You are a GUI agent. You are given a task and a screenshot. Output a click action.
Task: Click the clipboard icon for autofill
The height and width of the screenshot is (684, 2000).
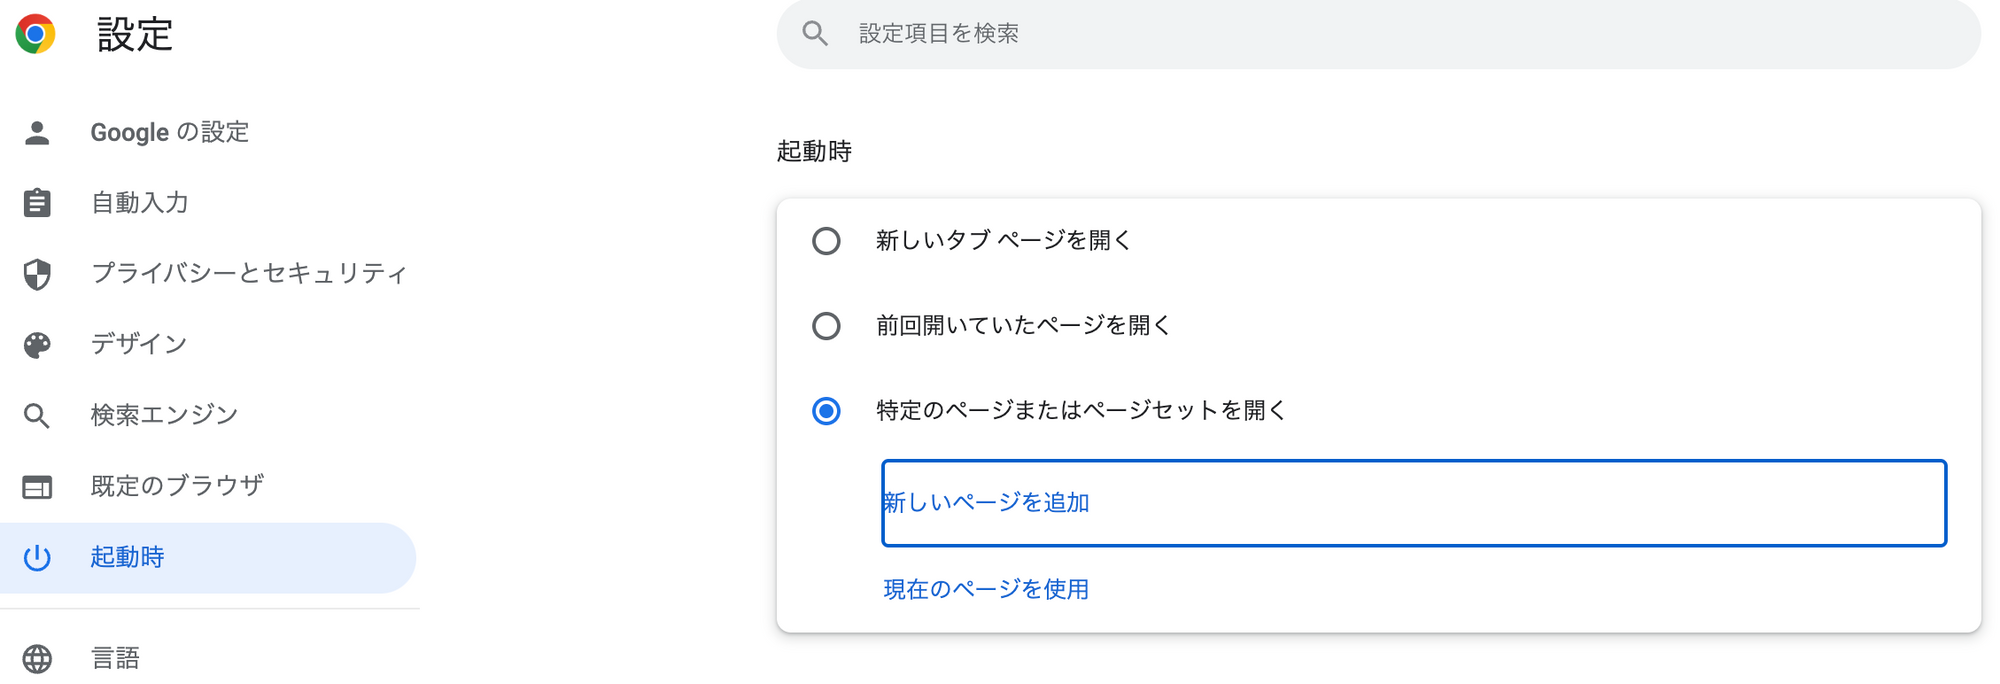pyautogui.click(x=37, y=203)
